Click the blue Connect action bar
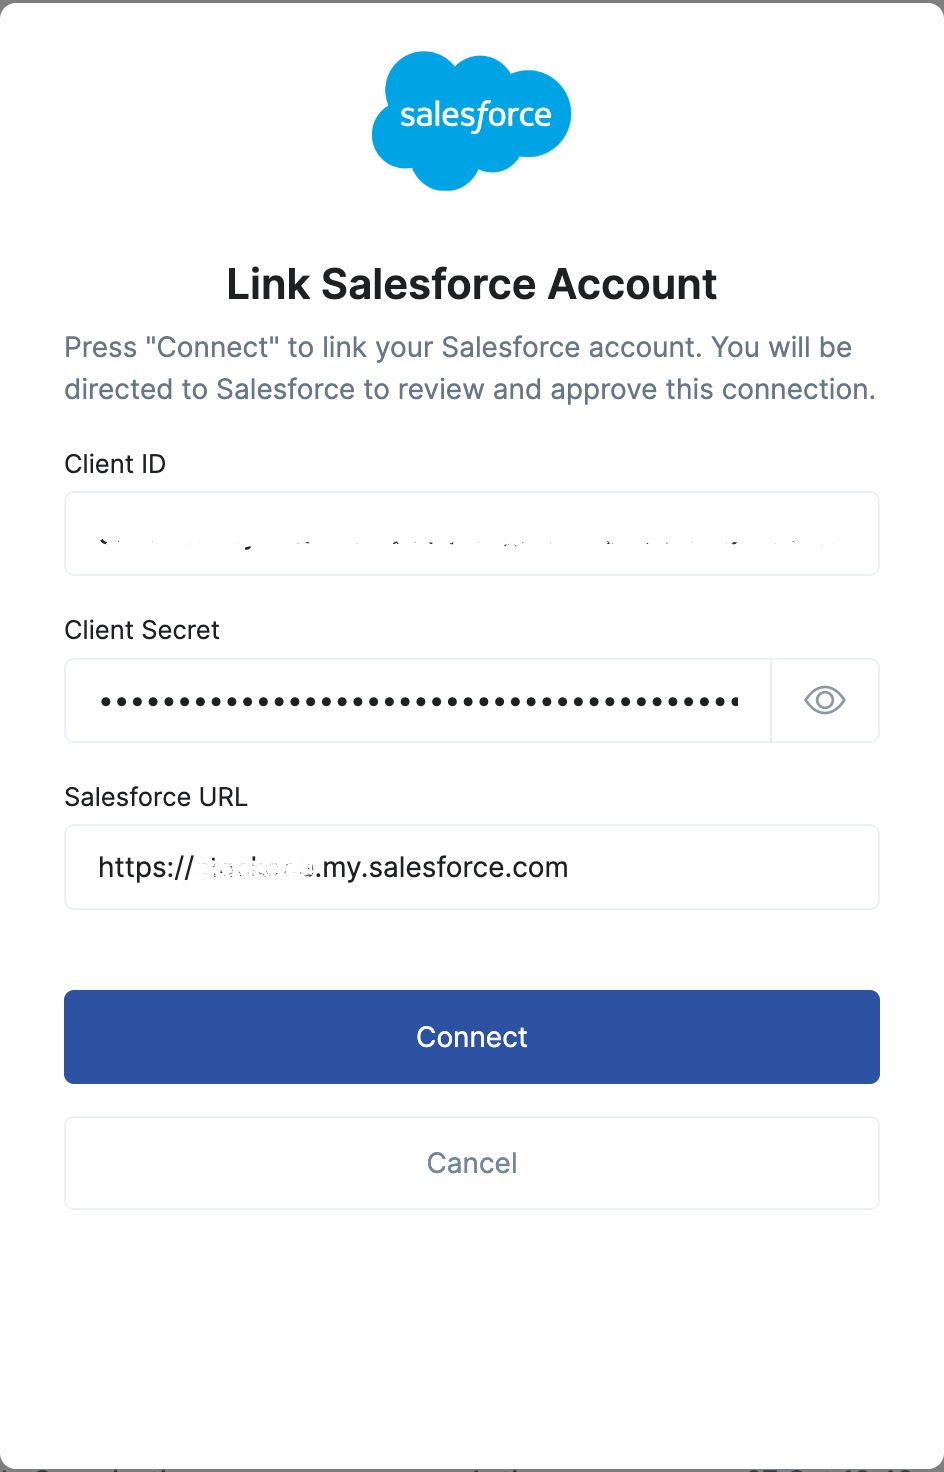Image resolution: width=944 pixels, height=1472 pixels. [471, 1037]
